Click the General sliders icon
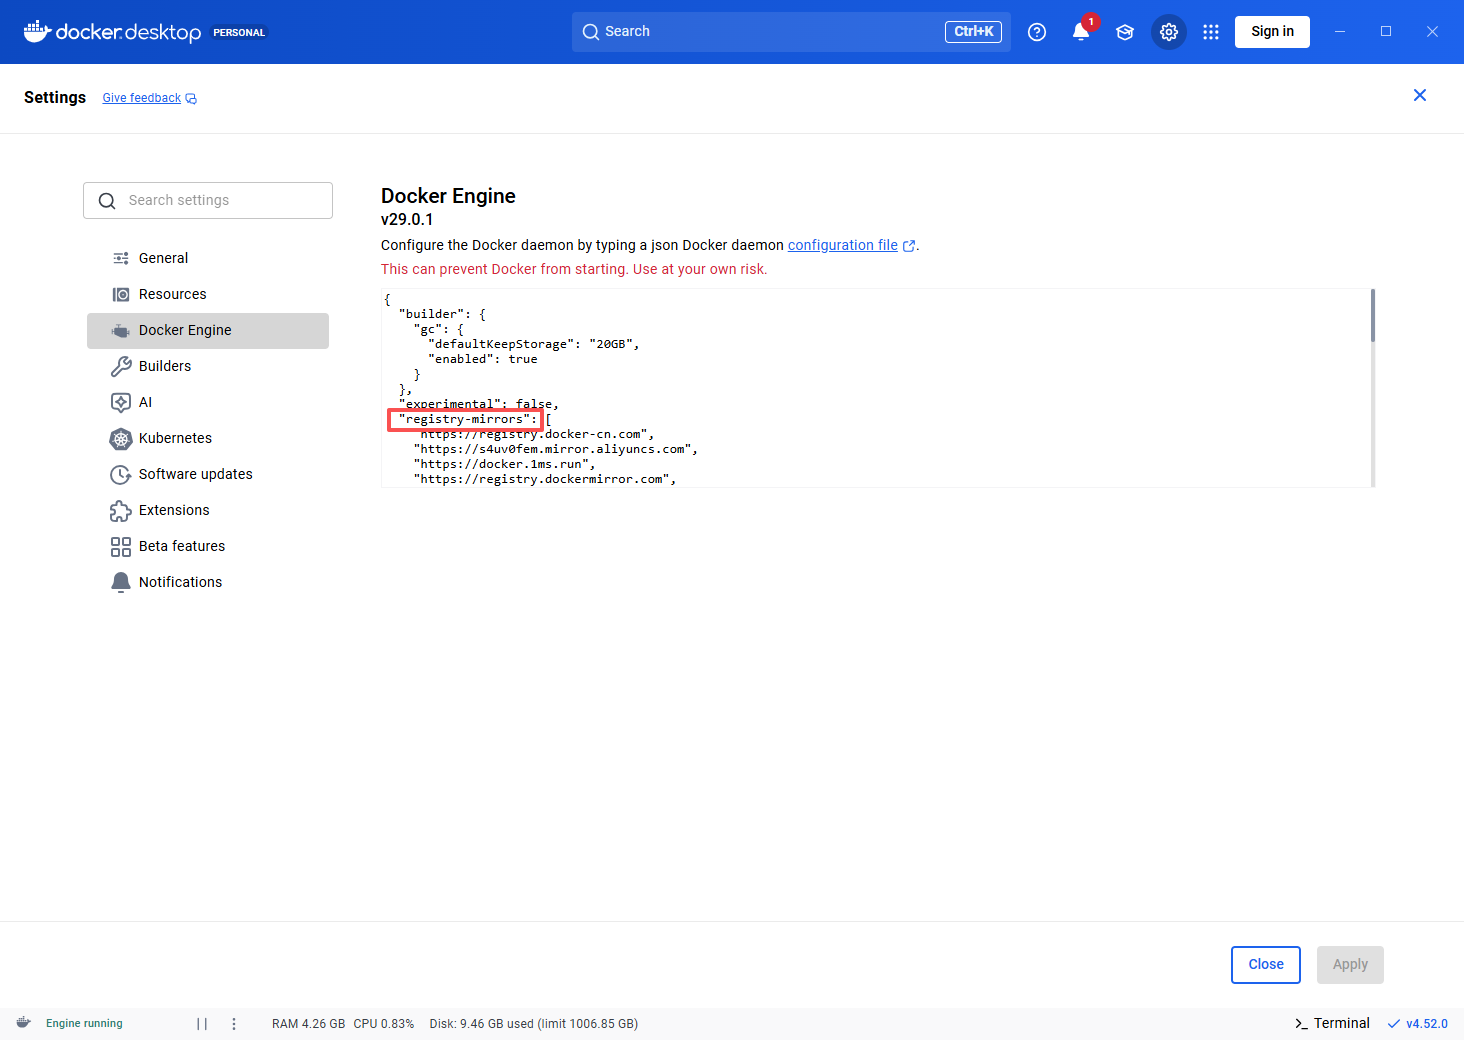Screen dimensions: 1464x1040 click(121, 258)
